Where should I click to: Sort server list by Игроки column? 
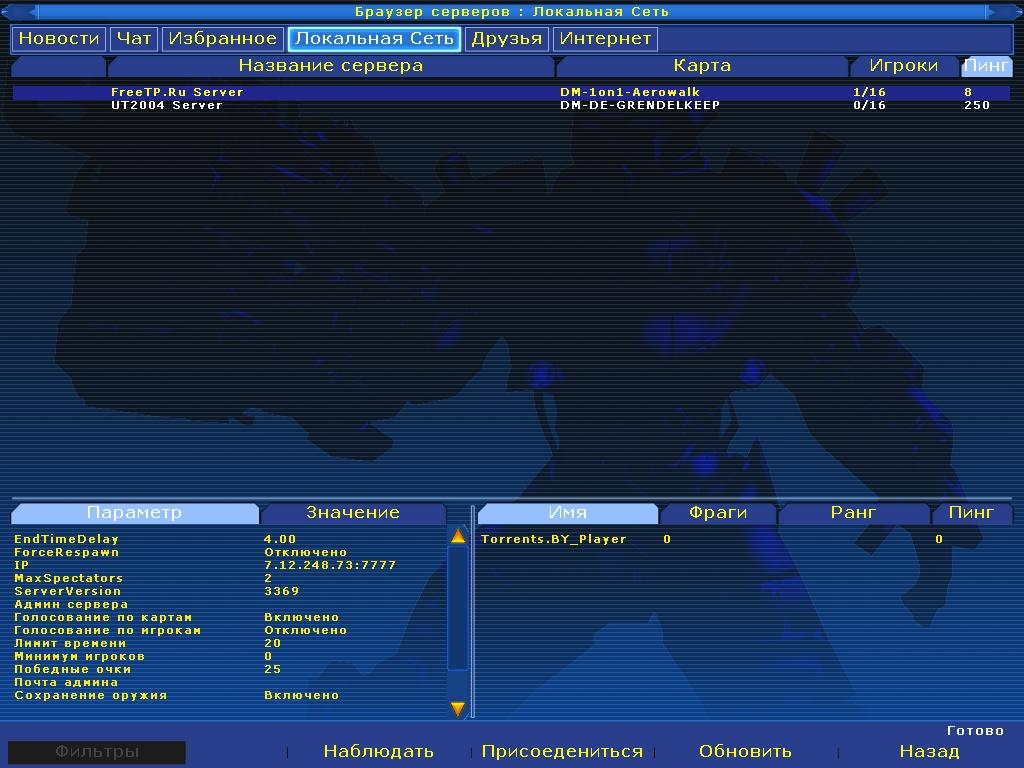(903, 66)
